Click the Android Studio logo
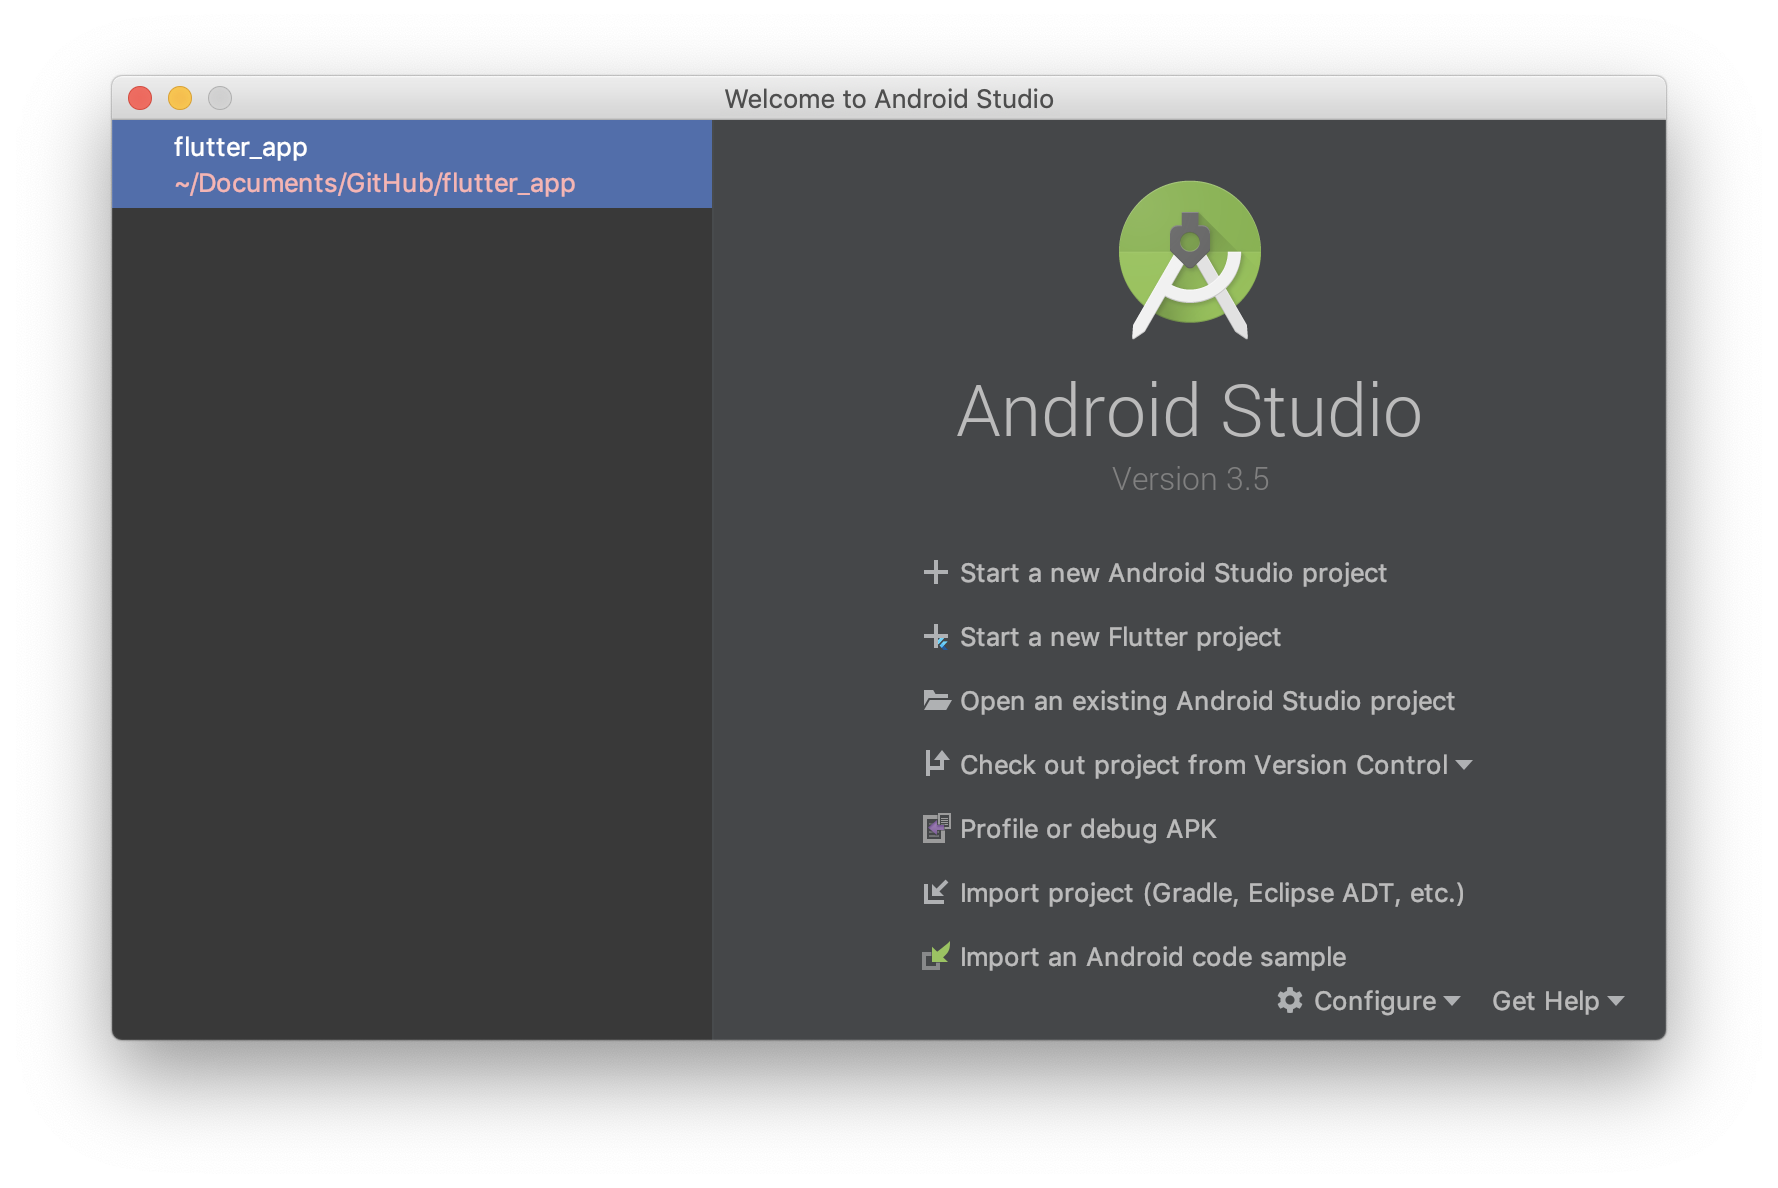 pyautogui.click(x=1189, y=260)
